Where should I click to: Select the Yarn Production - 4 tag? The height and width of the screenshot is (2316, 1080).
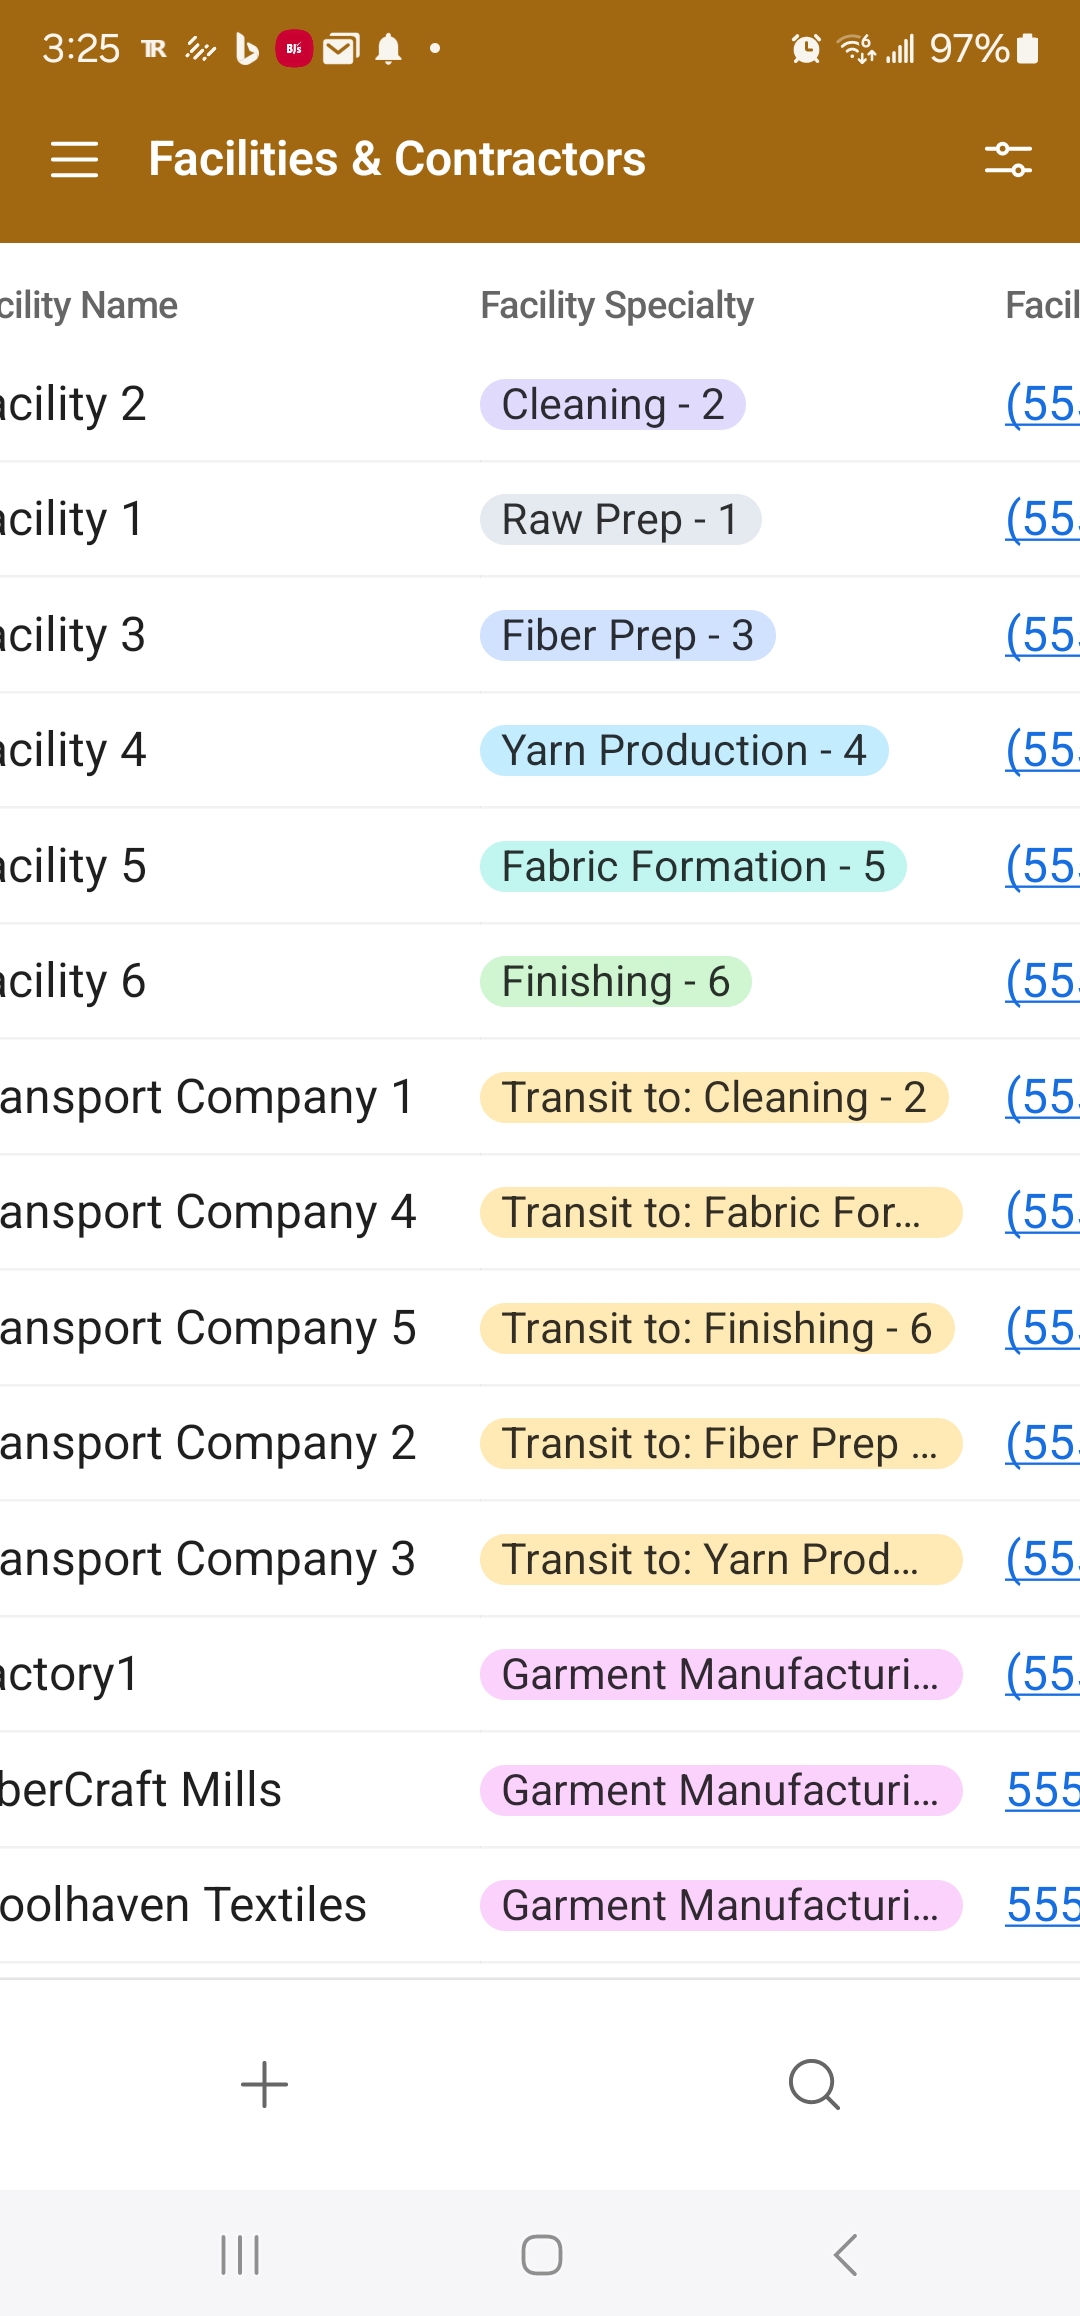click(684, 751)
